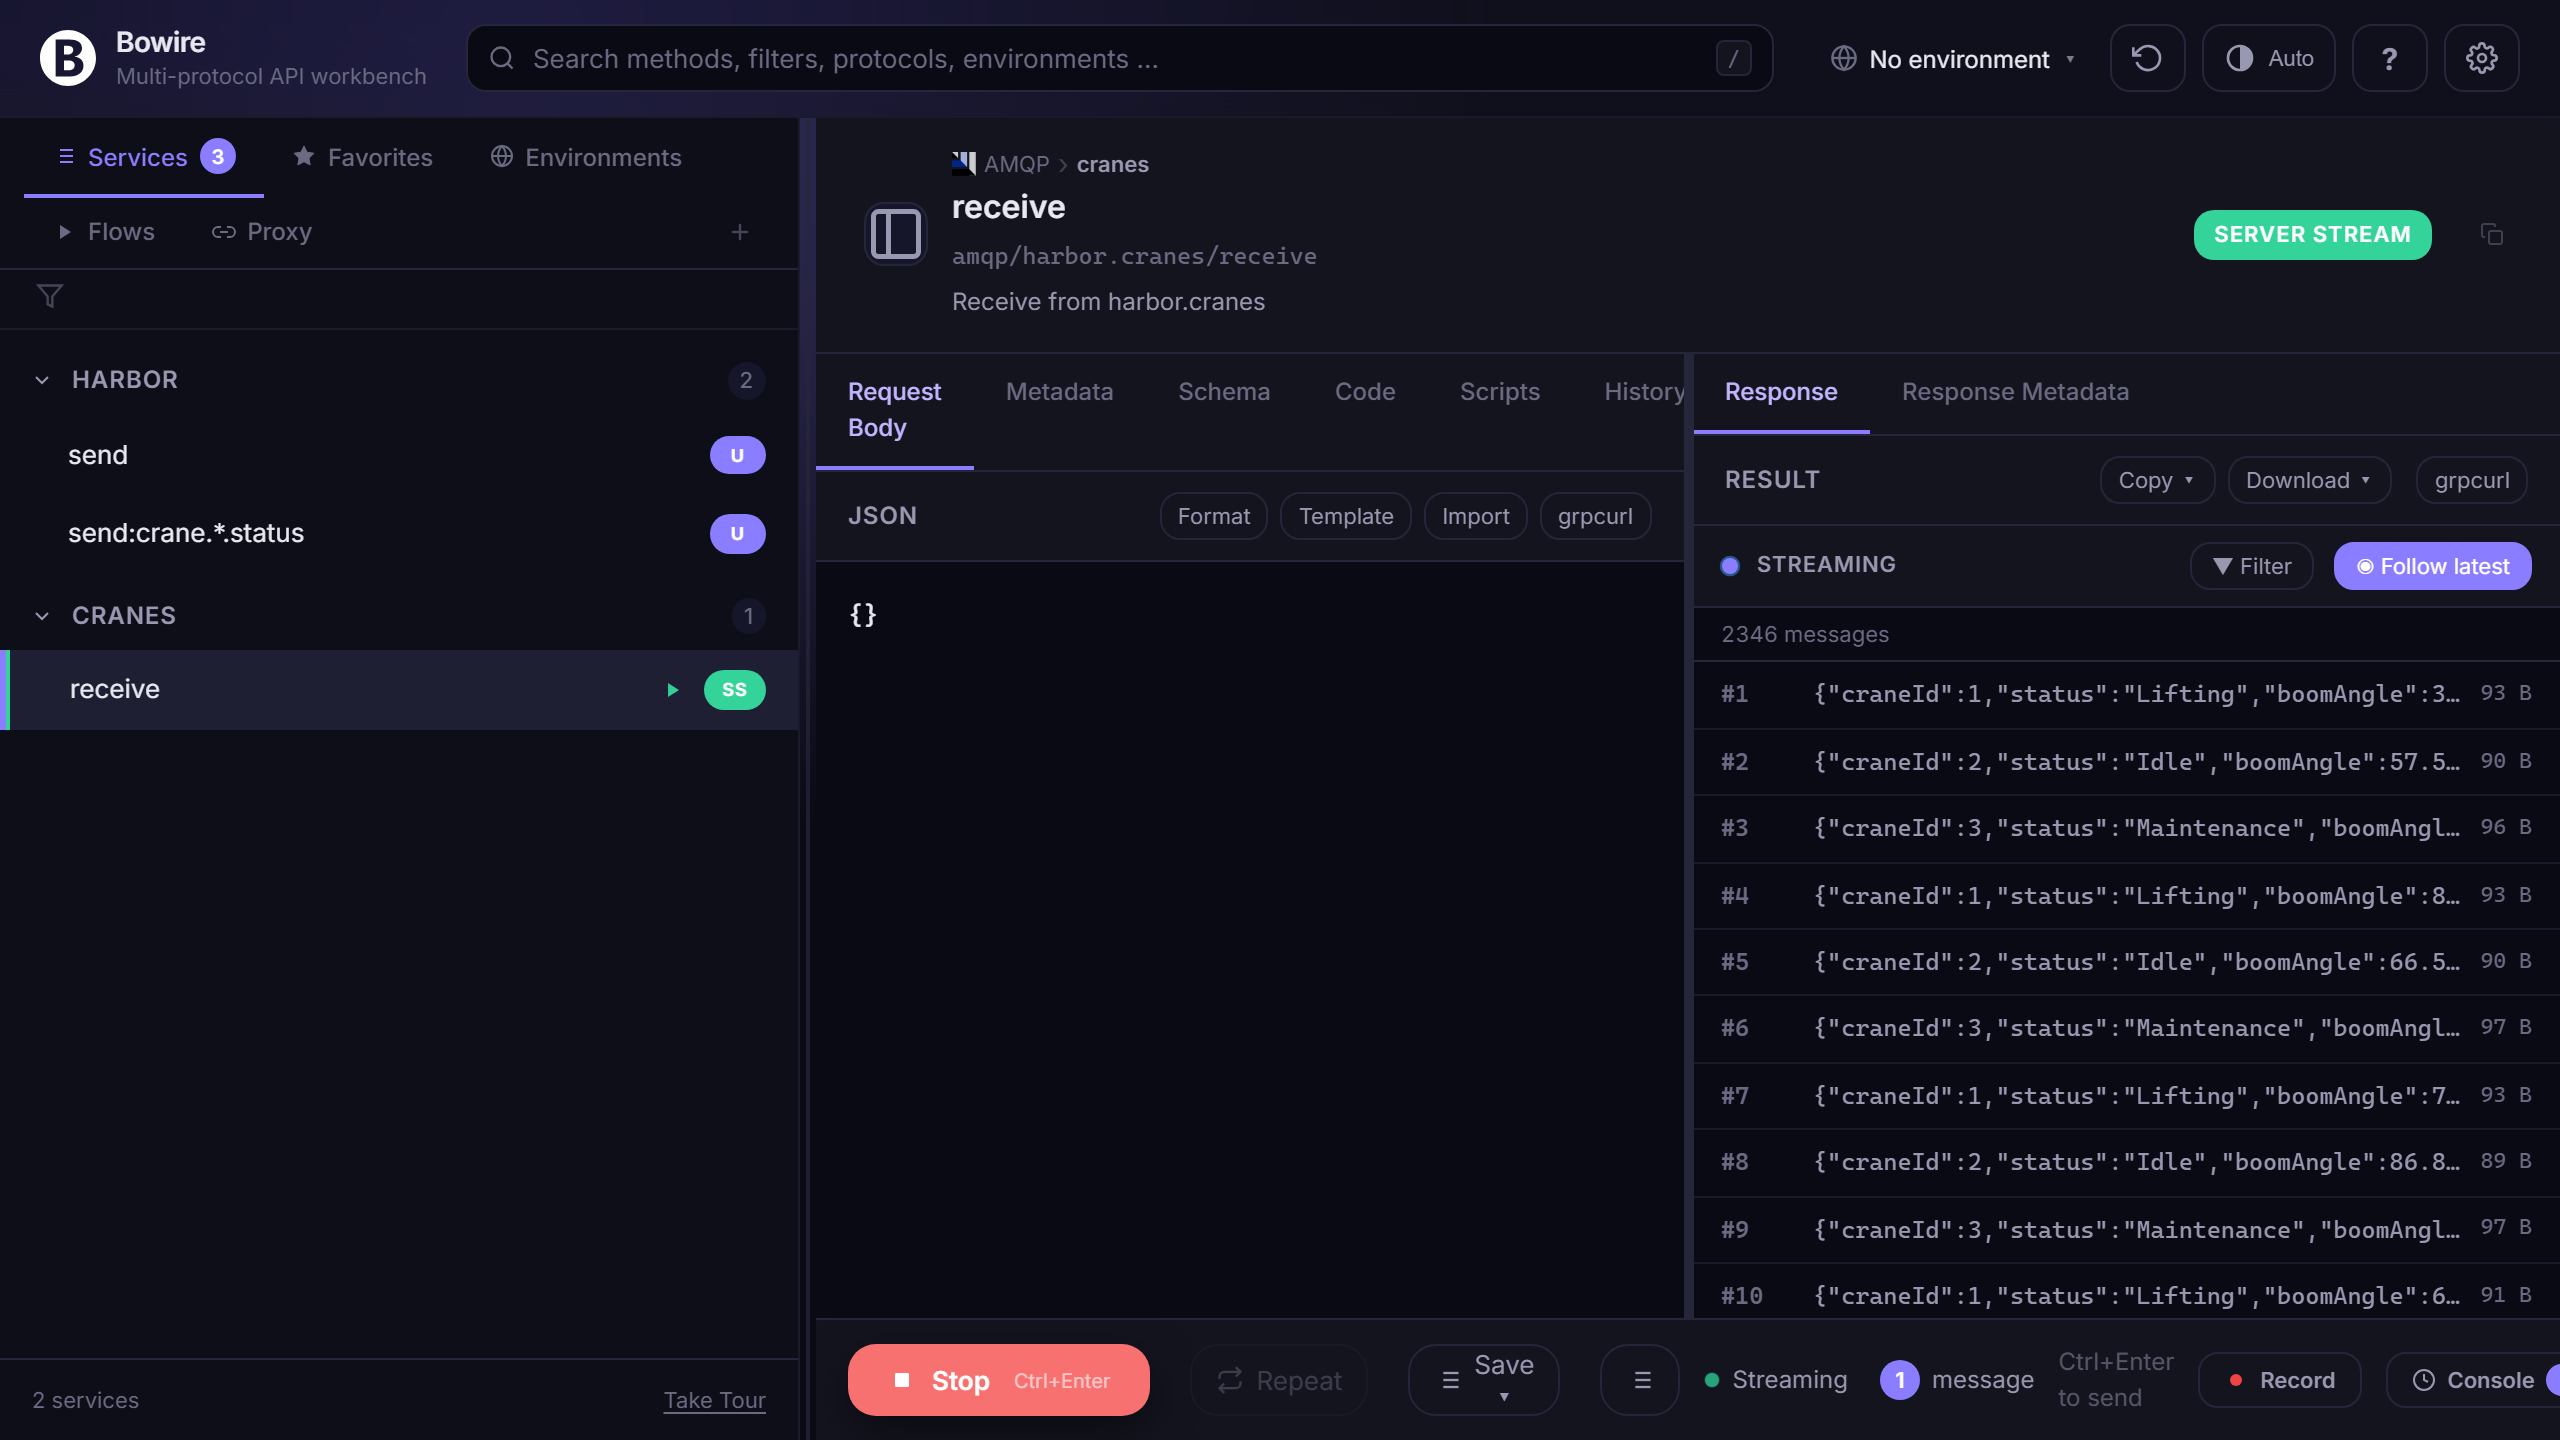
Task: Click the green play icon on receive row
Action: pyautogui.click(x=673, y=690)
